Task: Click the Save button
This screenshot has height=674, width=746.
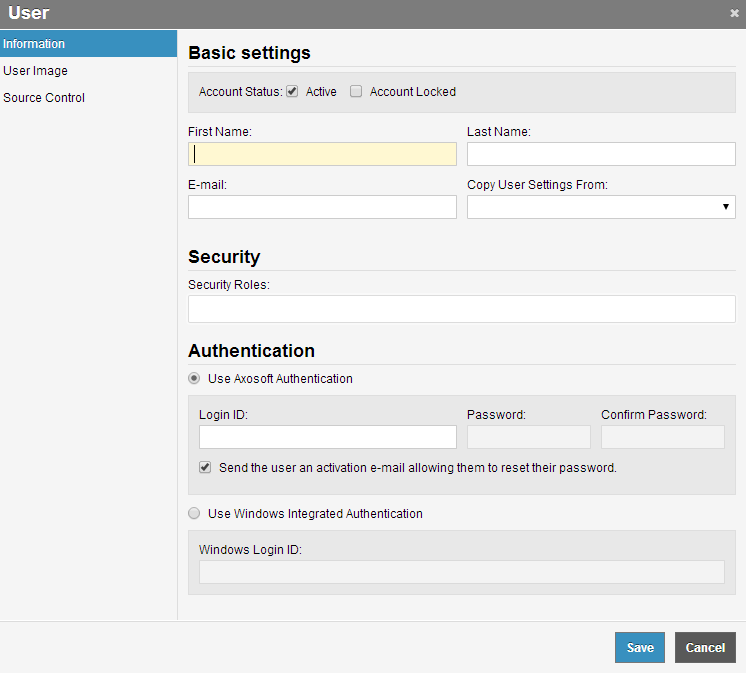Action: point(639,647)
